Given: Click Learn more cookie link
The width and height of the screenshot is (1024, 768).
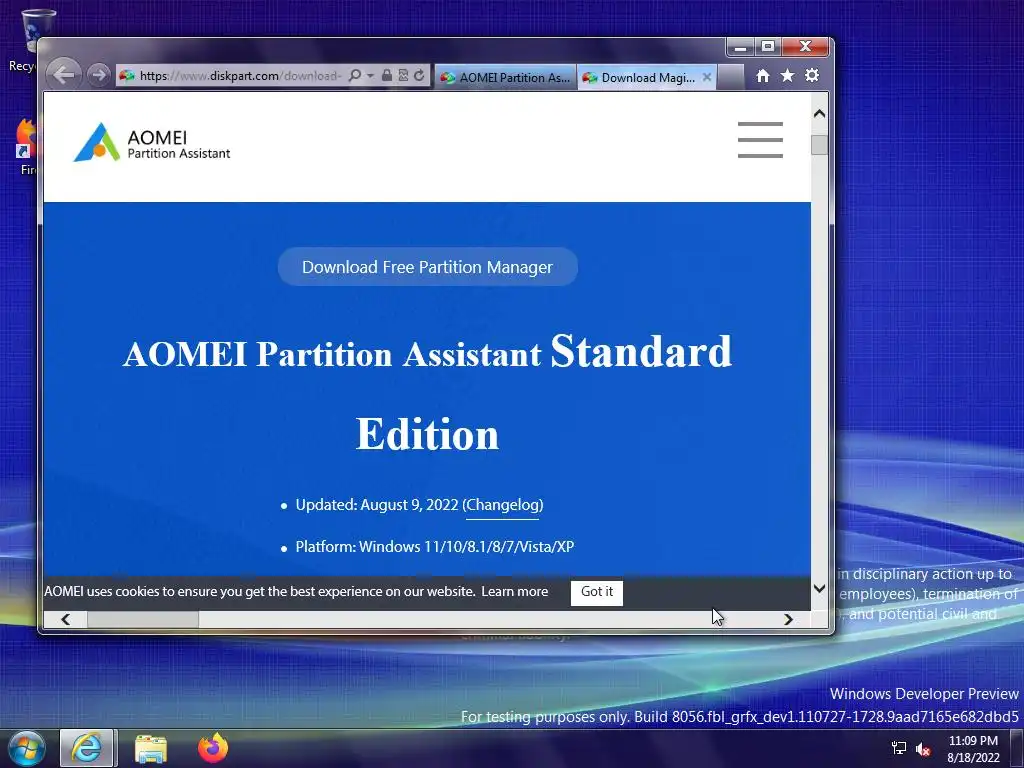Looking at the screenshot, I should 515,591.
